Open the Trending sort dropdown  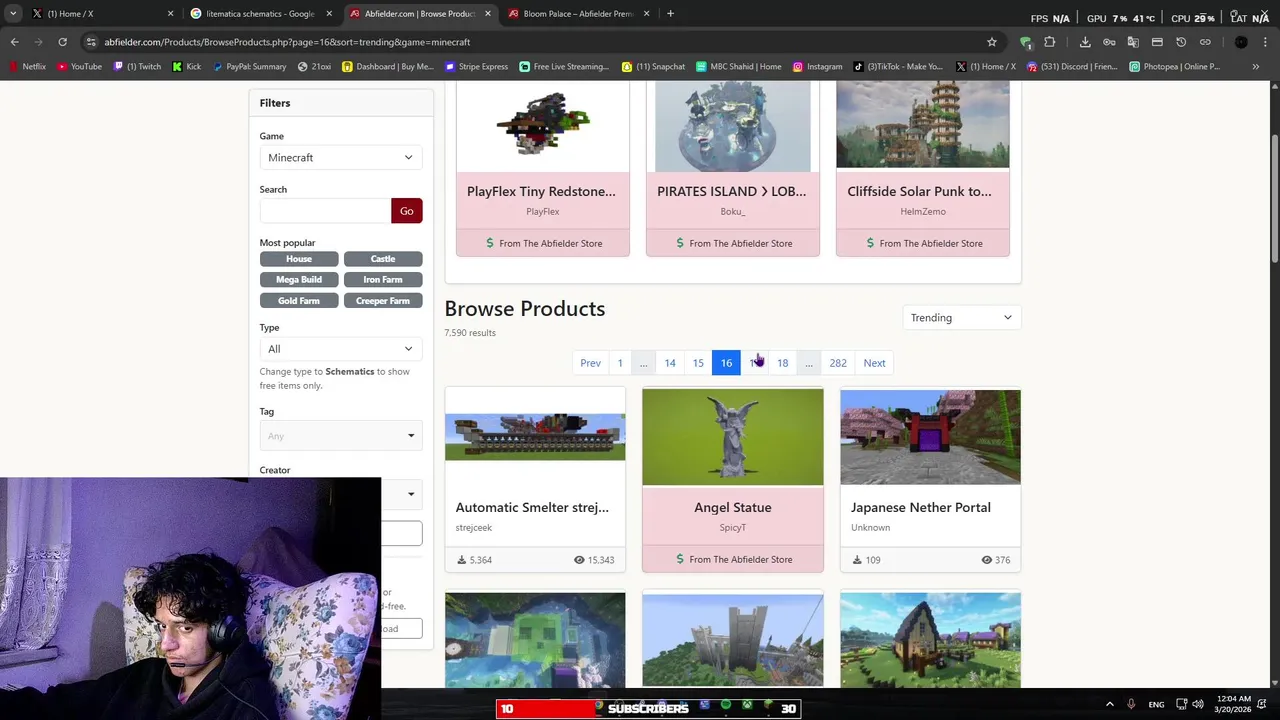tap(961, 317)
